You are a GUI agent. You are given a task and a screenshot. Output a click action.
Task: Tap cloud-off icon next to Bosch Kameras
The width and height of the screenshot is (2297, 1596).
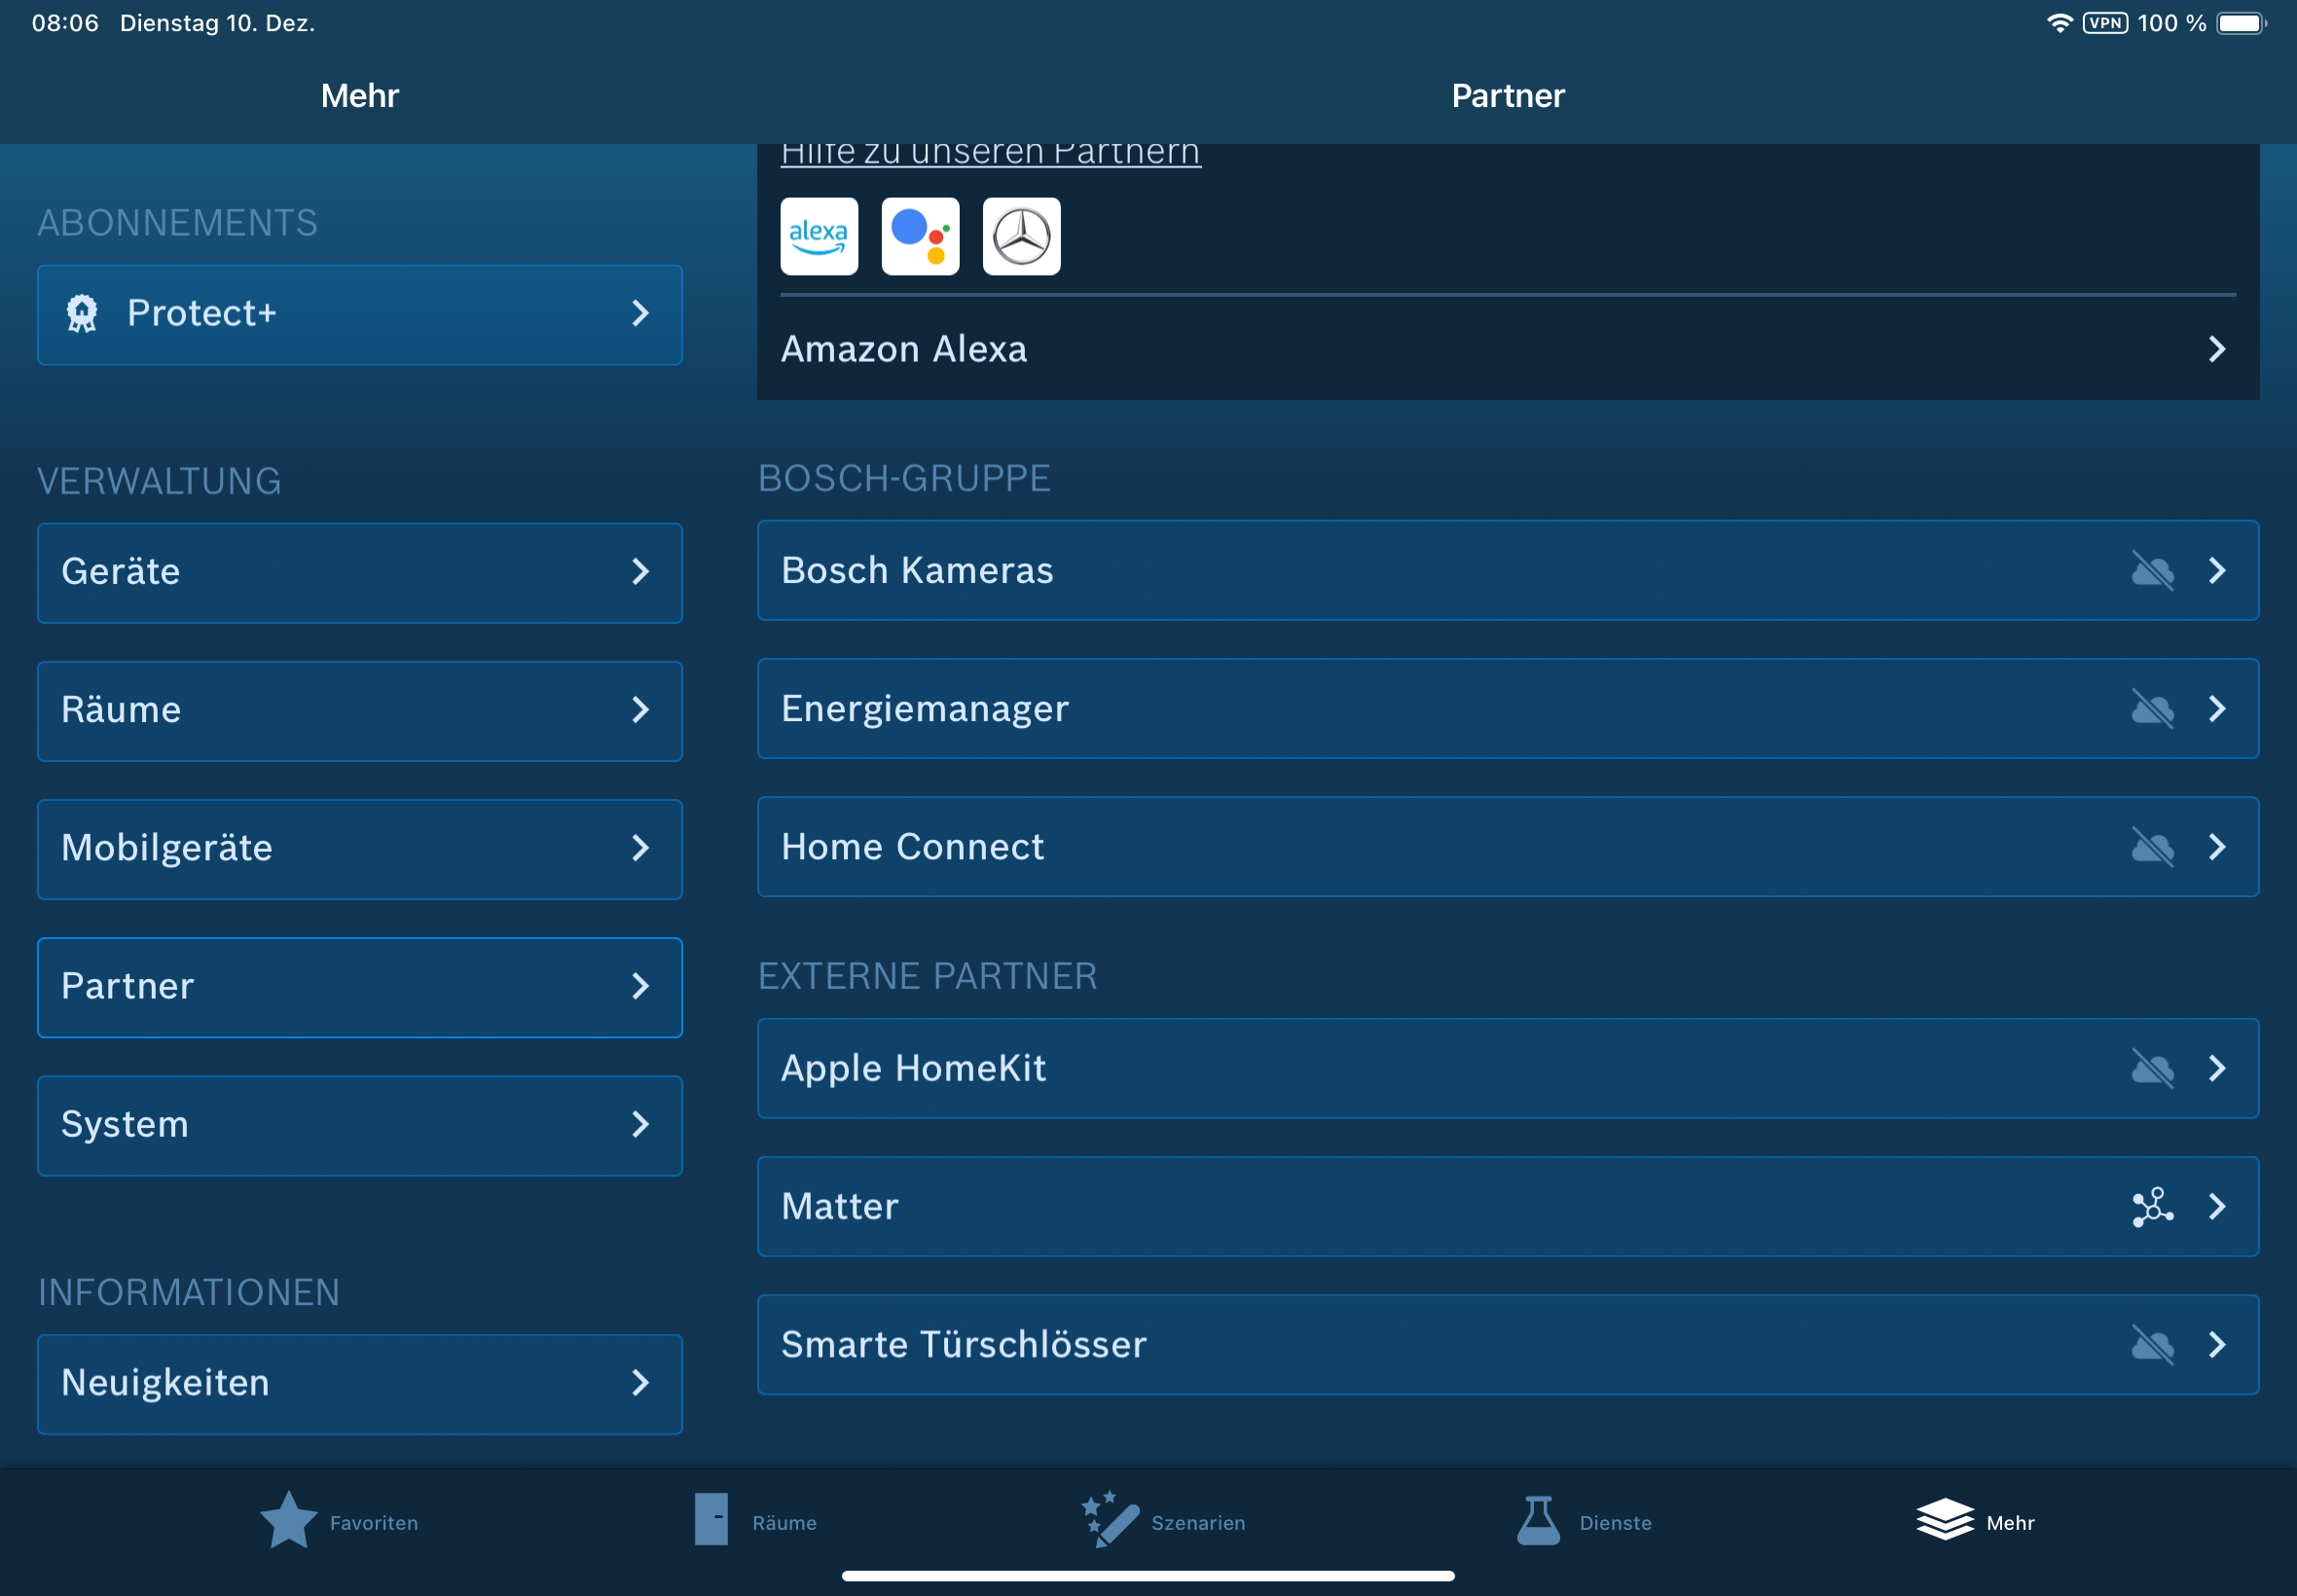click(2152, 571)
